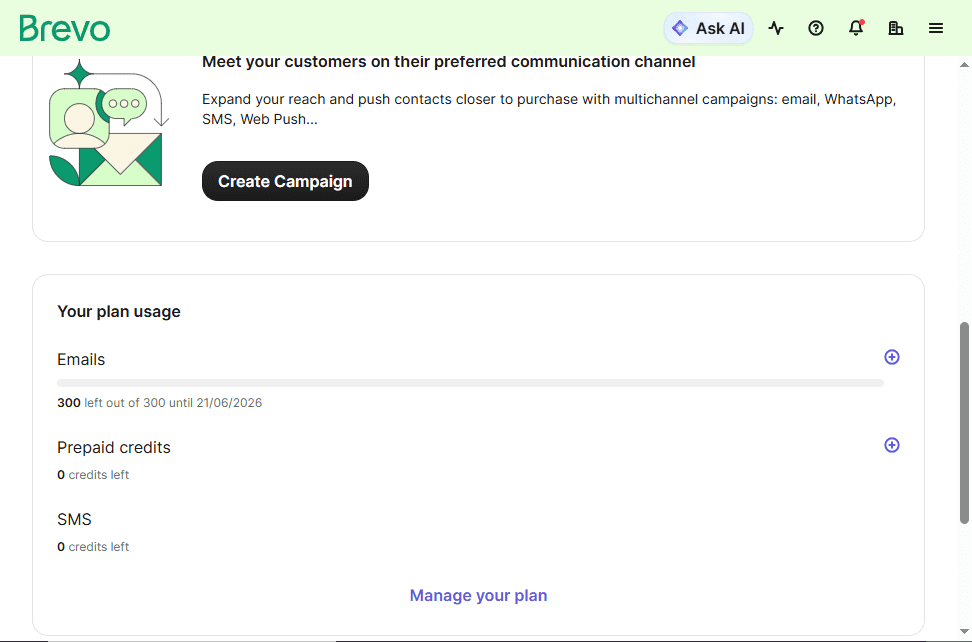Add more emails with the plus icon
The height and width of the screenshot is (642, 972).
(891, 357)
